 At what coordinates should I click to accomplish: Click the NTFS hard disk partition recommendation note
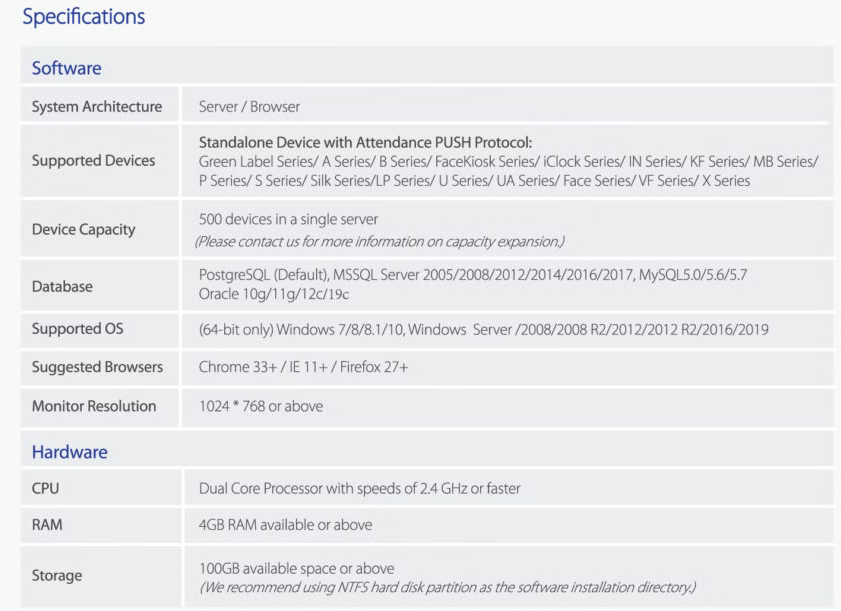(447, 587)
